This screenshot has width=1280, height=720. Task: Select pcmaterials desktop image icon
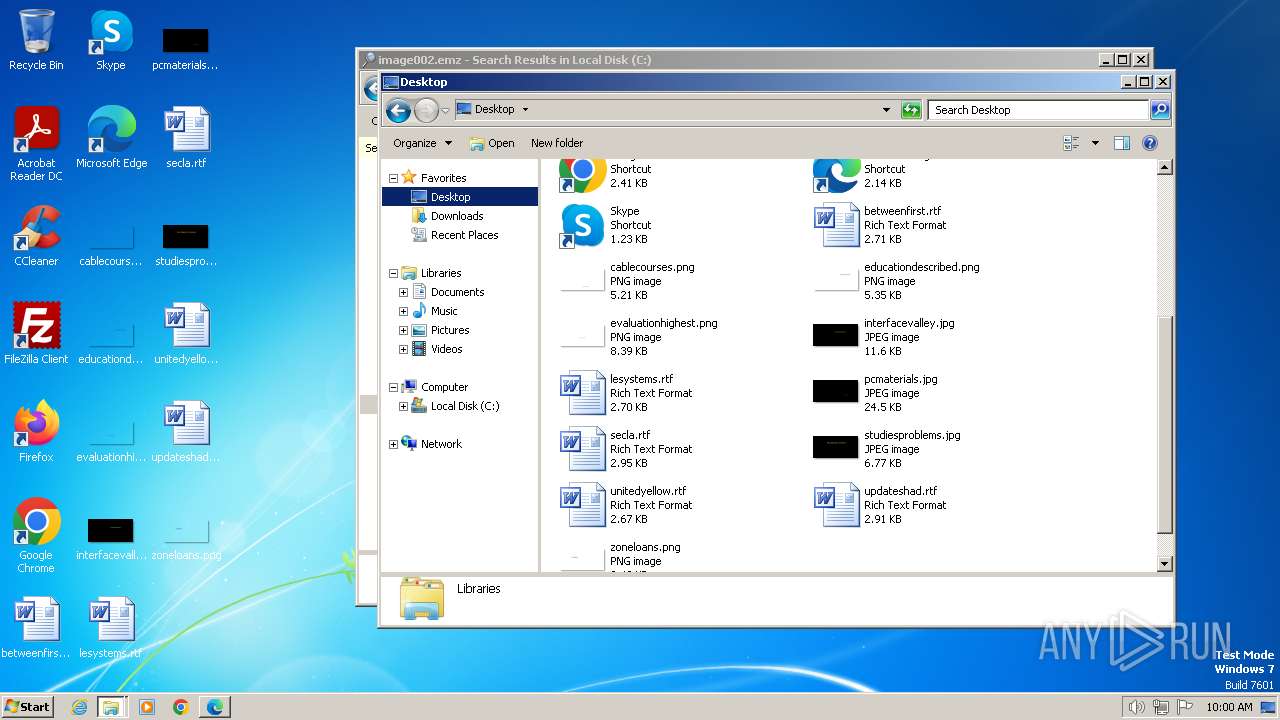(x=186, y=47)
